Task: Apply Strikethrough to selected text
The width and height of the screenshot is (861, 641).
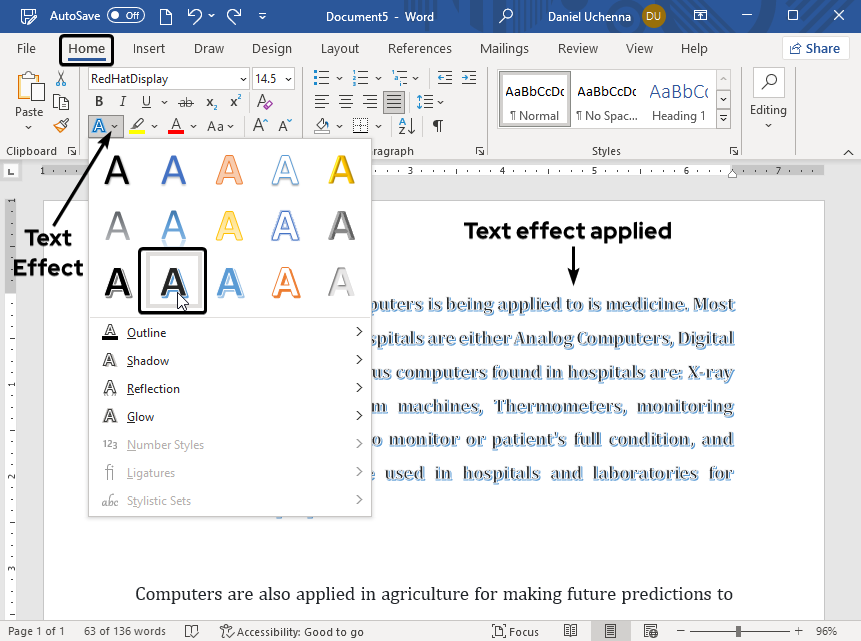Action: point(185,101)
